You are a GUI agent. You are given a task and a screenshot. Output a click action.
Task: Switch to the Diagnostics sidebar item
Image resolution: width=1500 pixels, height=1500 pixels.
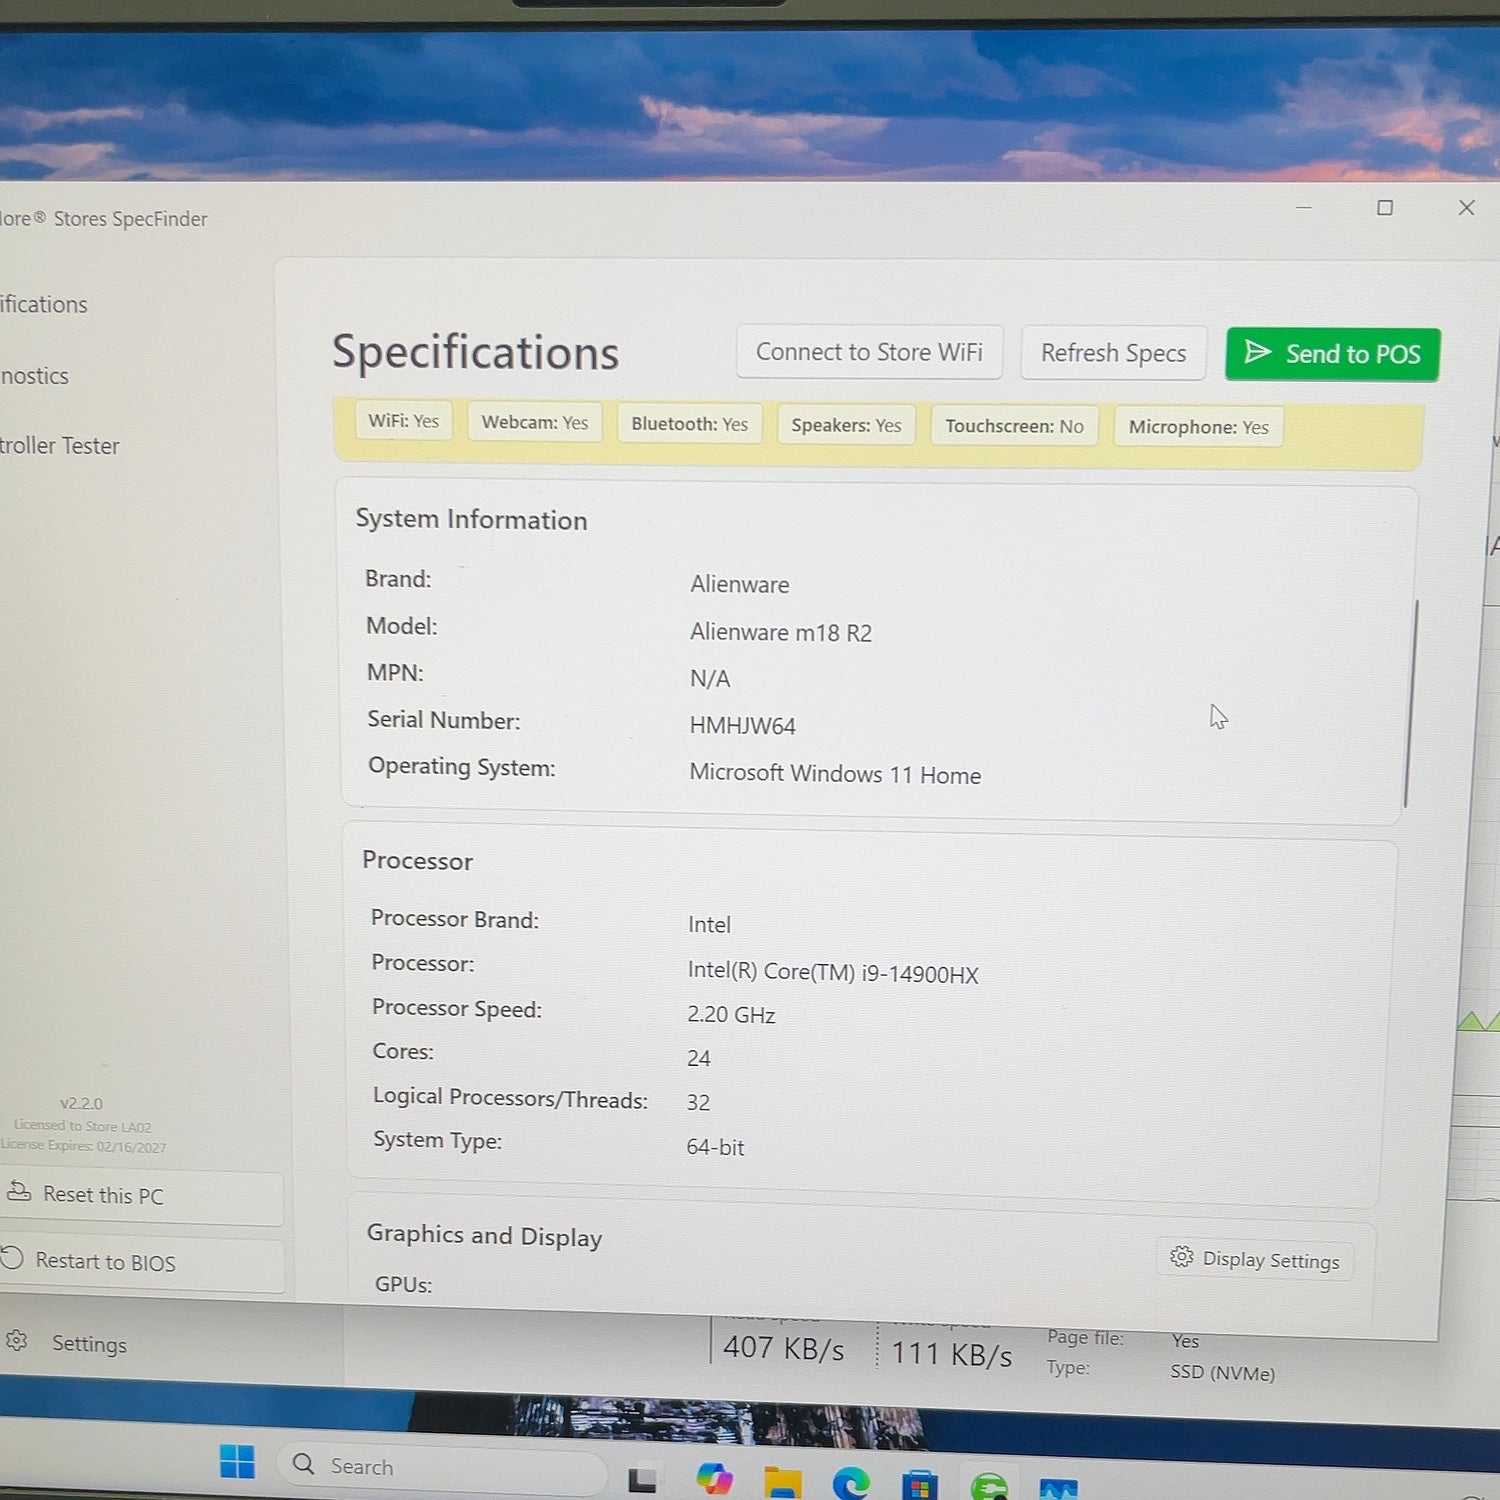35,376
